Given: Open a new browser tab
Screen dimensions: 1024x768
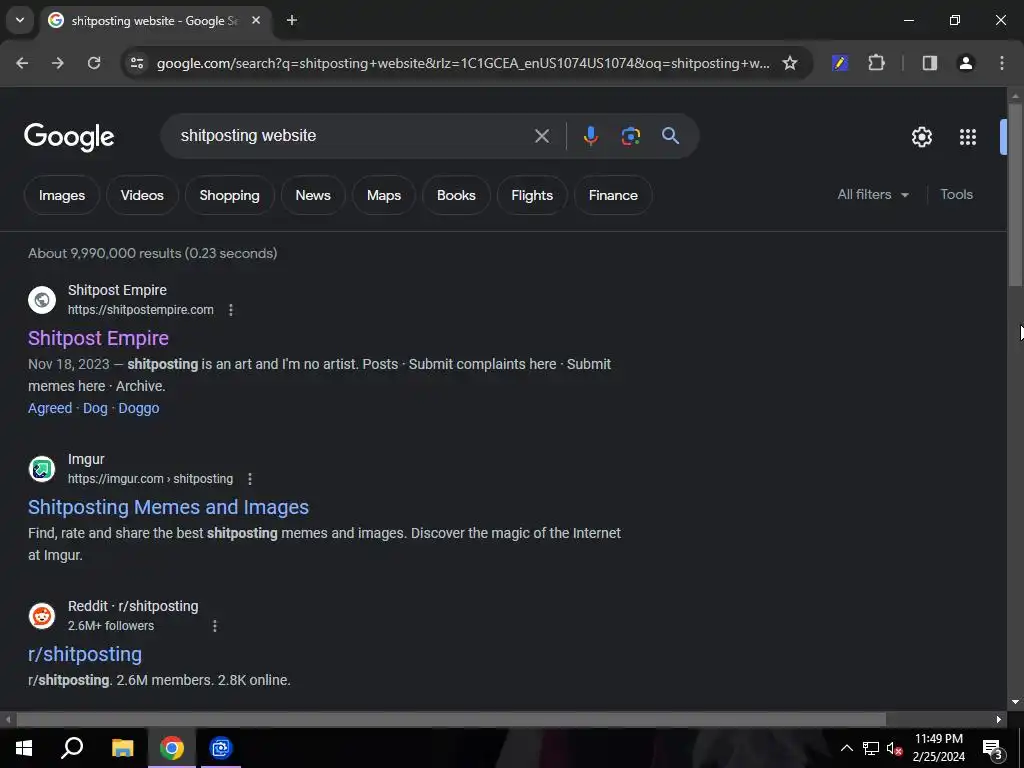Looking at the screenshot, I should (292, 20).
